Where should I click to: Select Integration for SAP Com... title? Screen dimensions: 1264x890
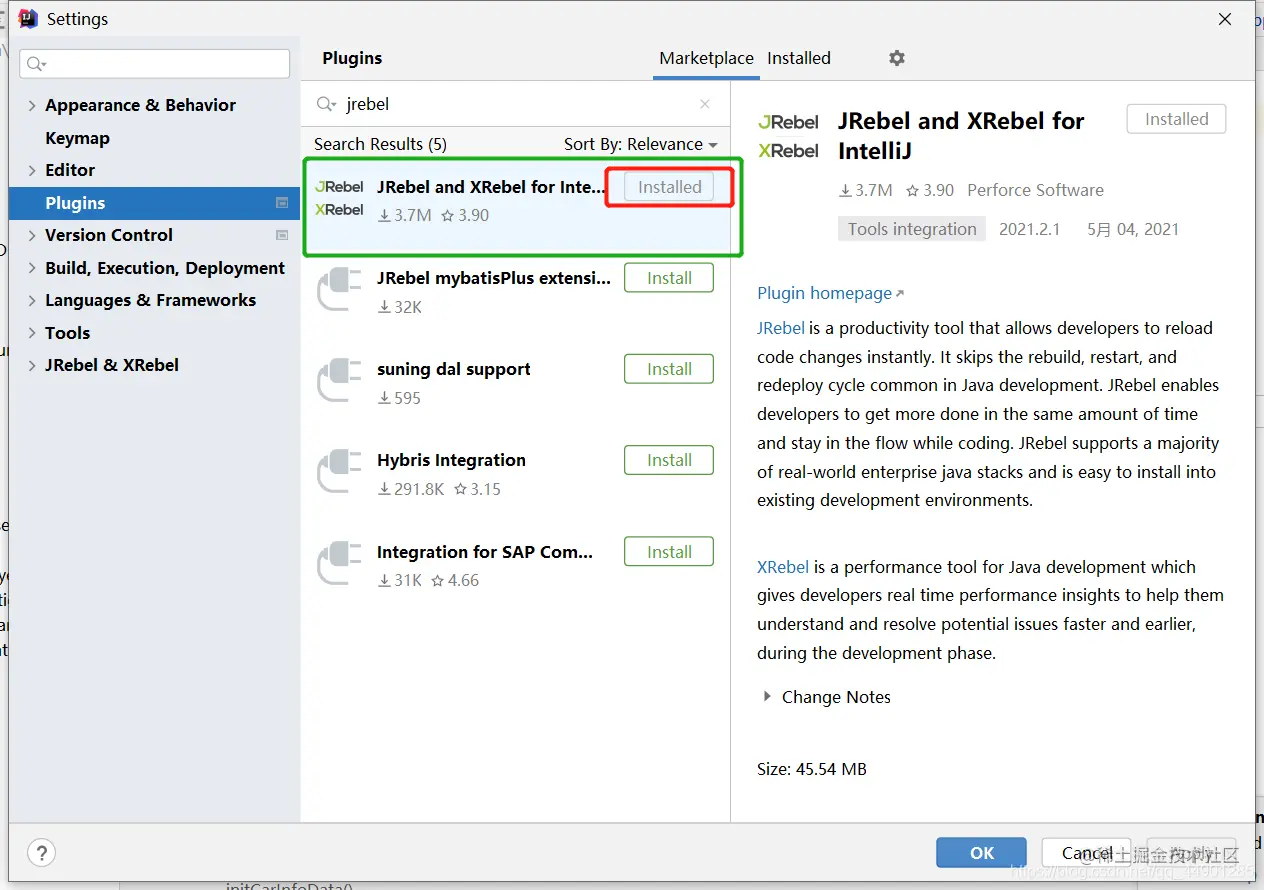(485, 552)
